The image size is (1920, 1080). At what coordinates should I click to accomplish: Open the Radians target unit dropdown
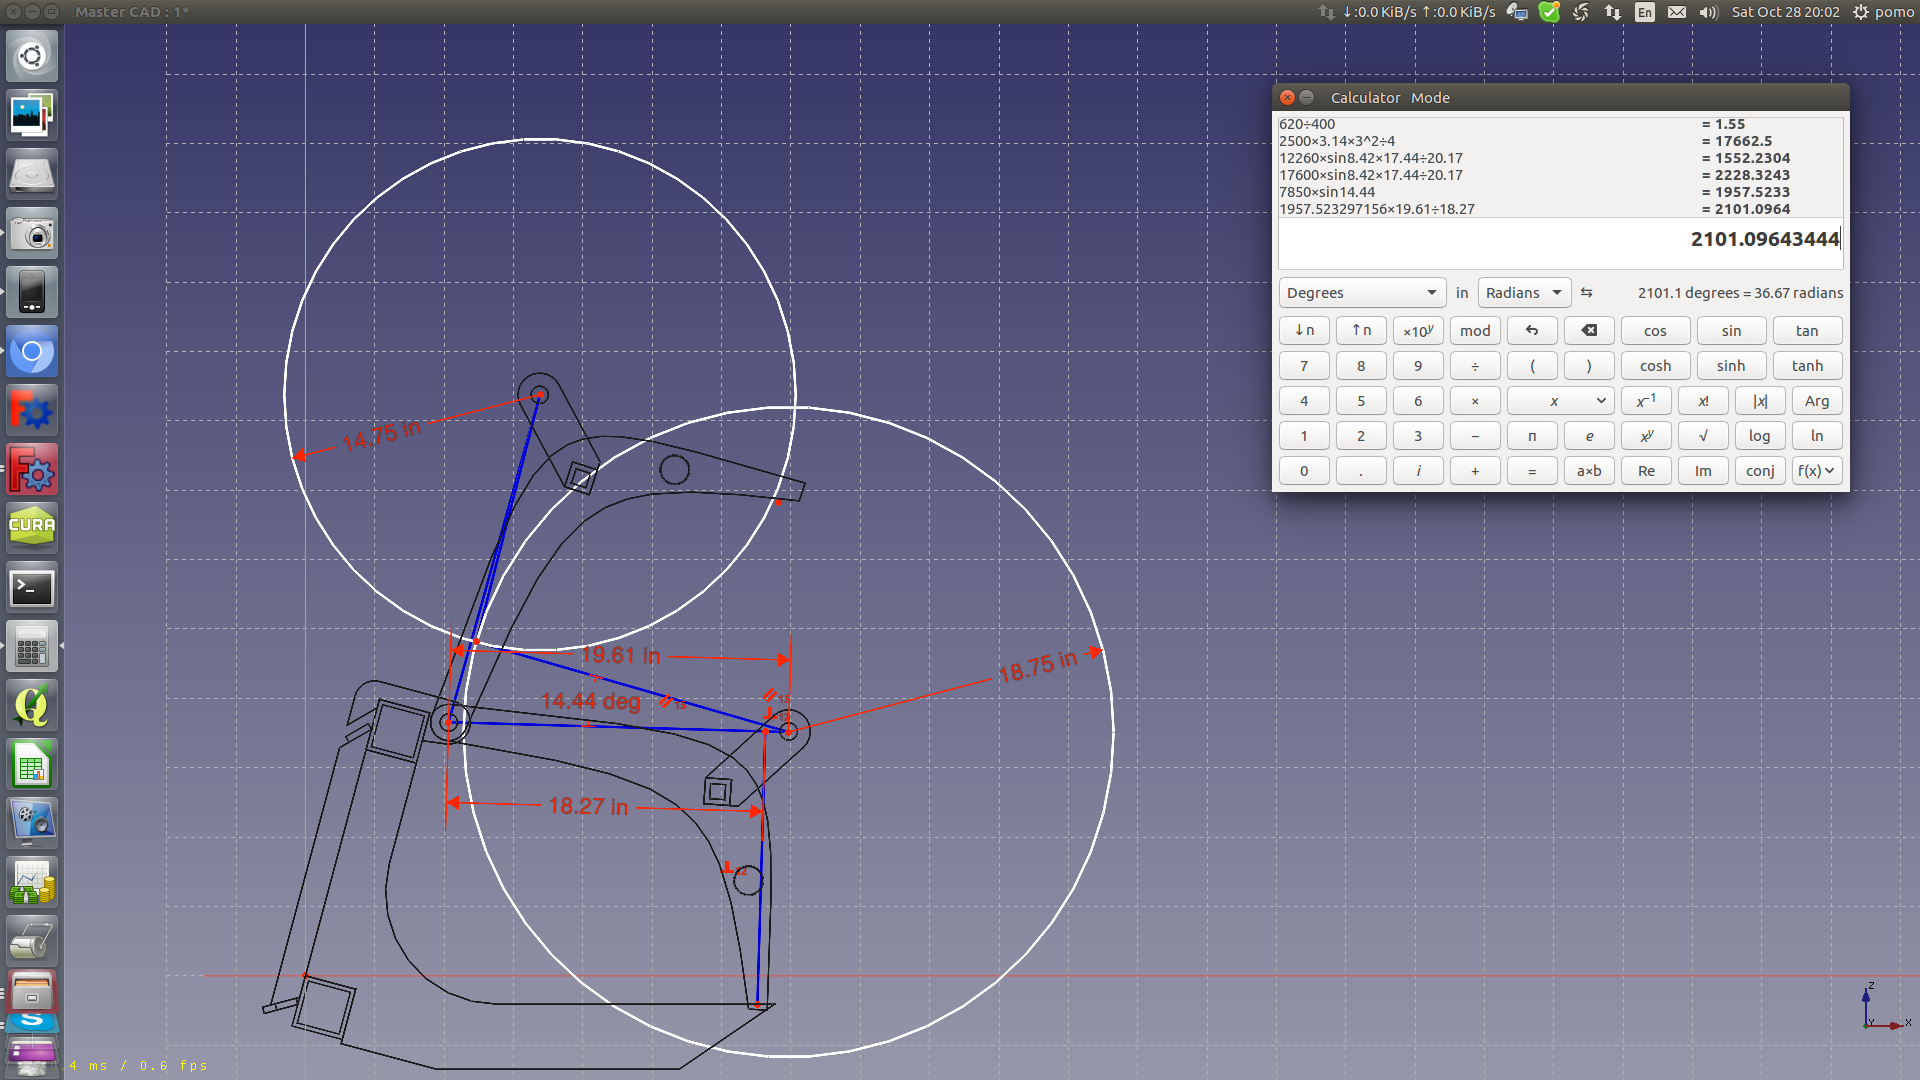[x=1524, y=293]
